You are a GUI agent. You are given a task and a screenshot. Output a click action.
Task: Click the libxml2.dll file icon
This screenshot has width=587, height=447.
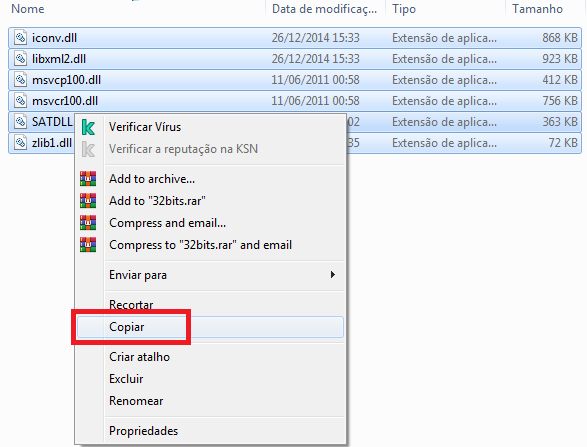pos(21,59)
